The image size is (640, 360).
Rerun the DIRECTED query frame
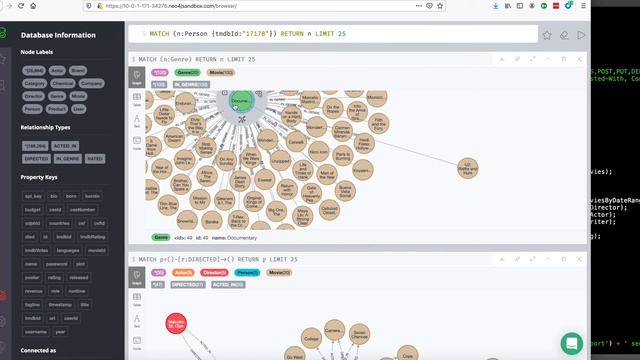[564, 259]
